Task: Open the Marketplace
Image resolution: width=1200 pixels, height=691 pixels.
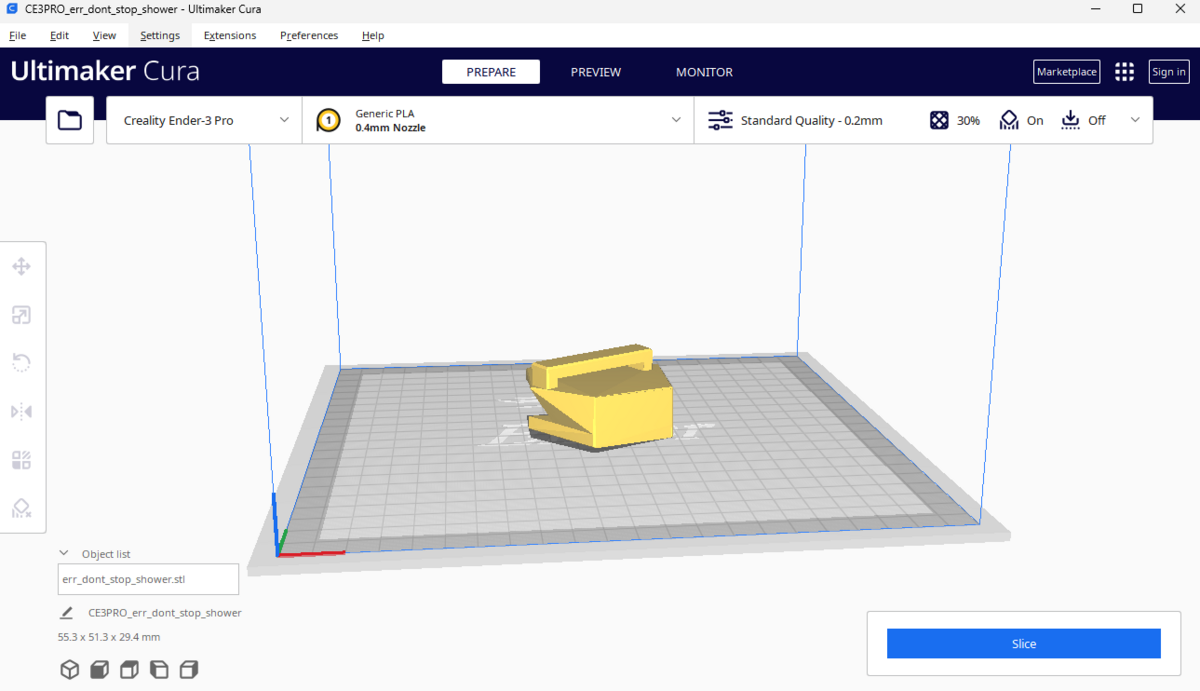Action: click(x=1067, y=72)
